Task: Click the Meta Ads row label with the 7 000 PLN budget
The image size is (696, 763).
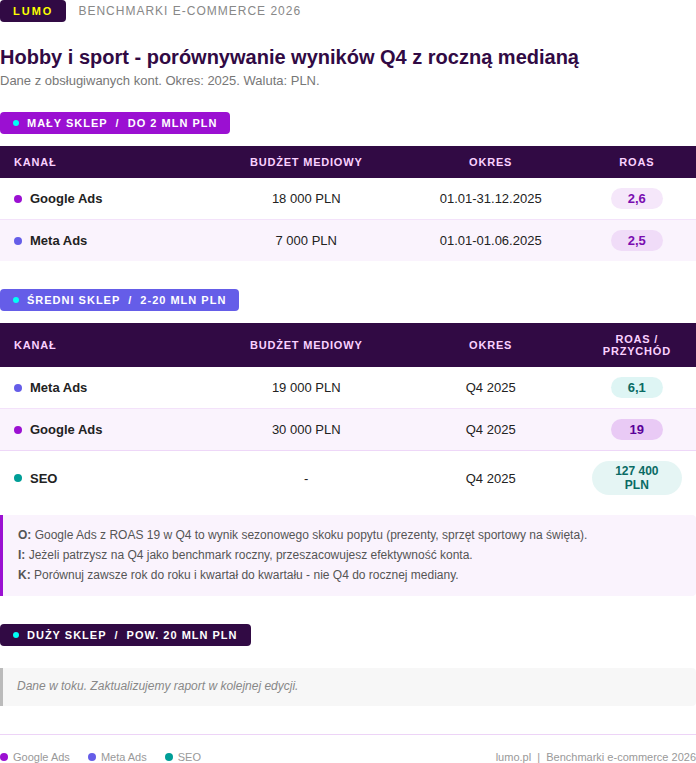Action: click(x=58, y=240)
